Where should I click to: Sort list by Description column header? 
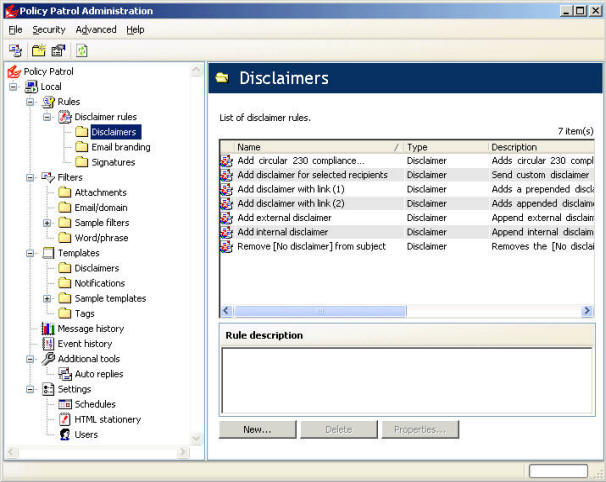(x=541, y=147)
